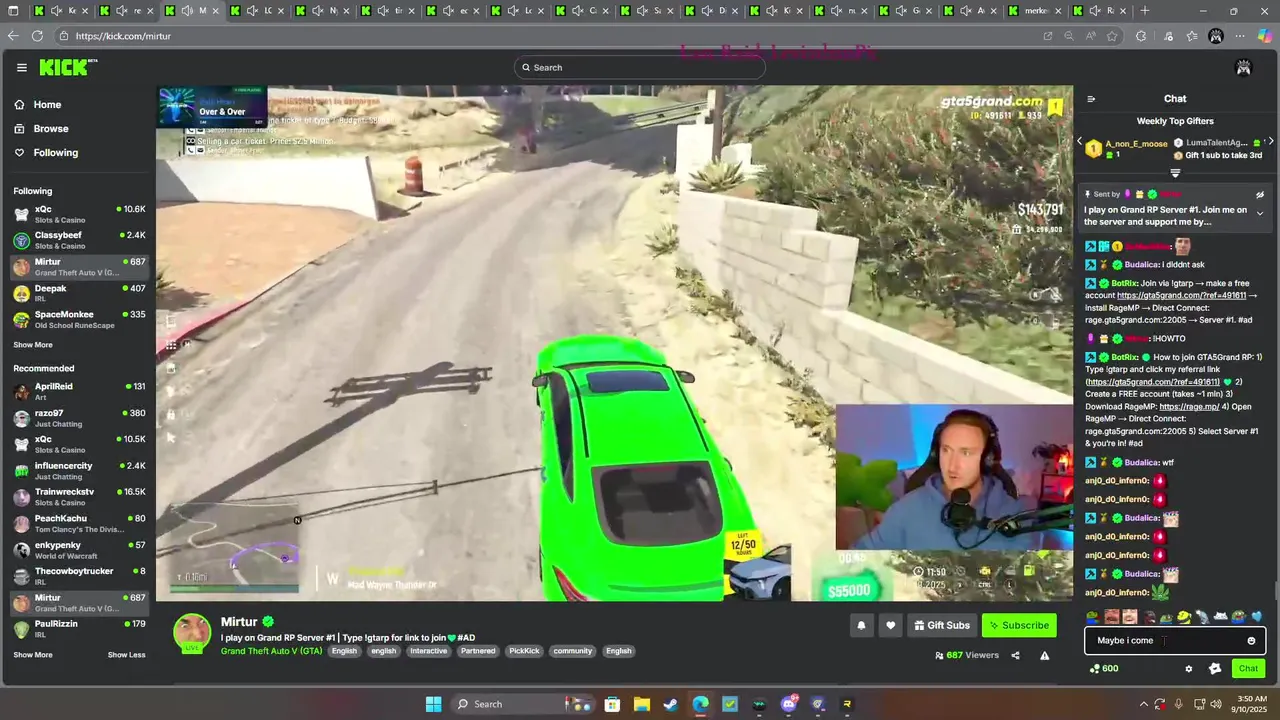Screen dimensions: 1280x720
Task: Report stream via warning triangle icon
Action: click(1044, 656)
